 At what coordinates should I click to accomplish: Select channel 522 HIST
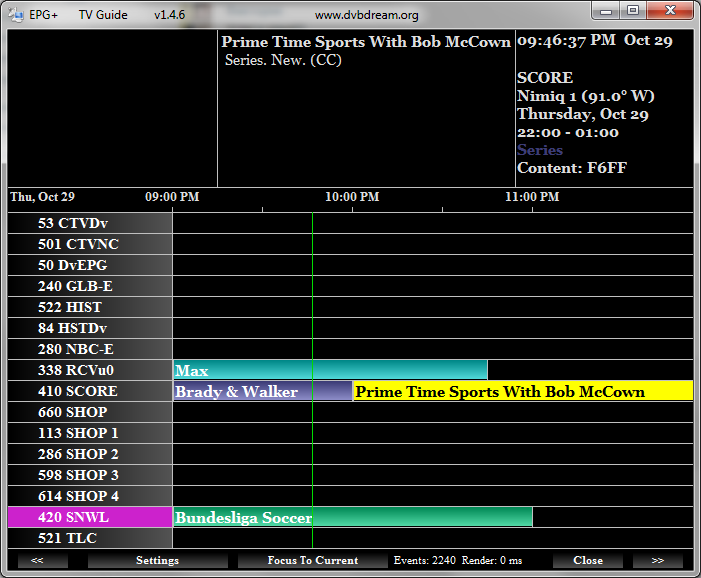coord(90,307)
